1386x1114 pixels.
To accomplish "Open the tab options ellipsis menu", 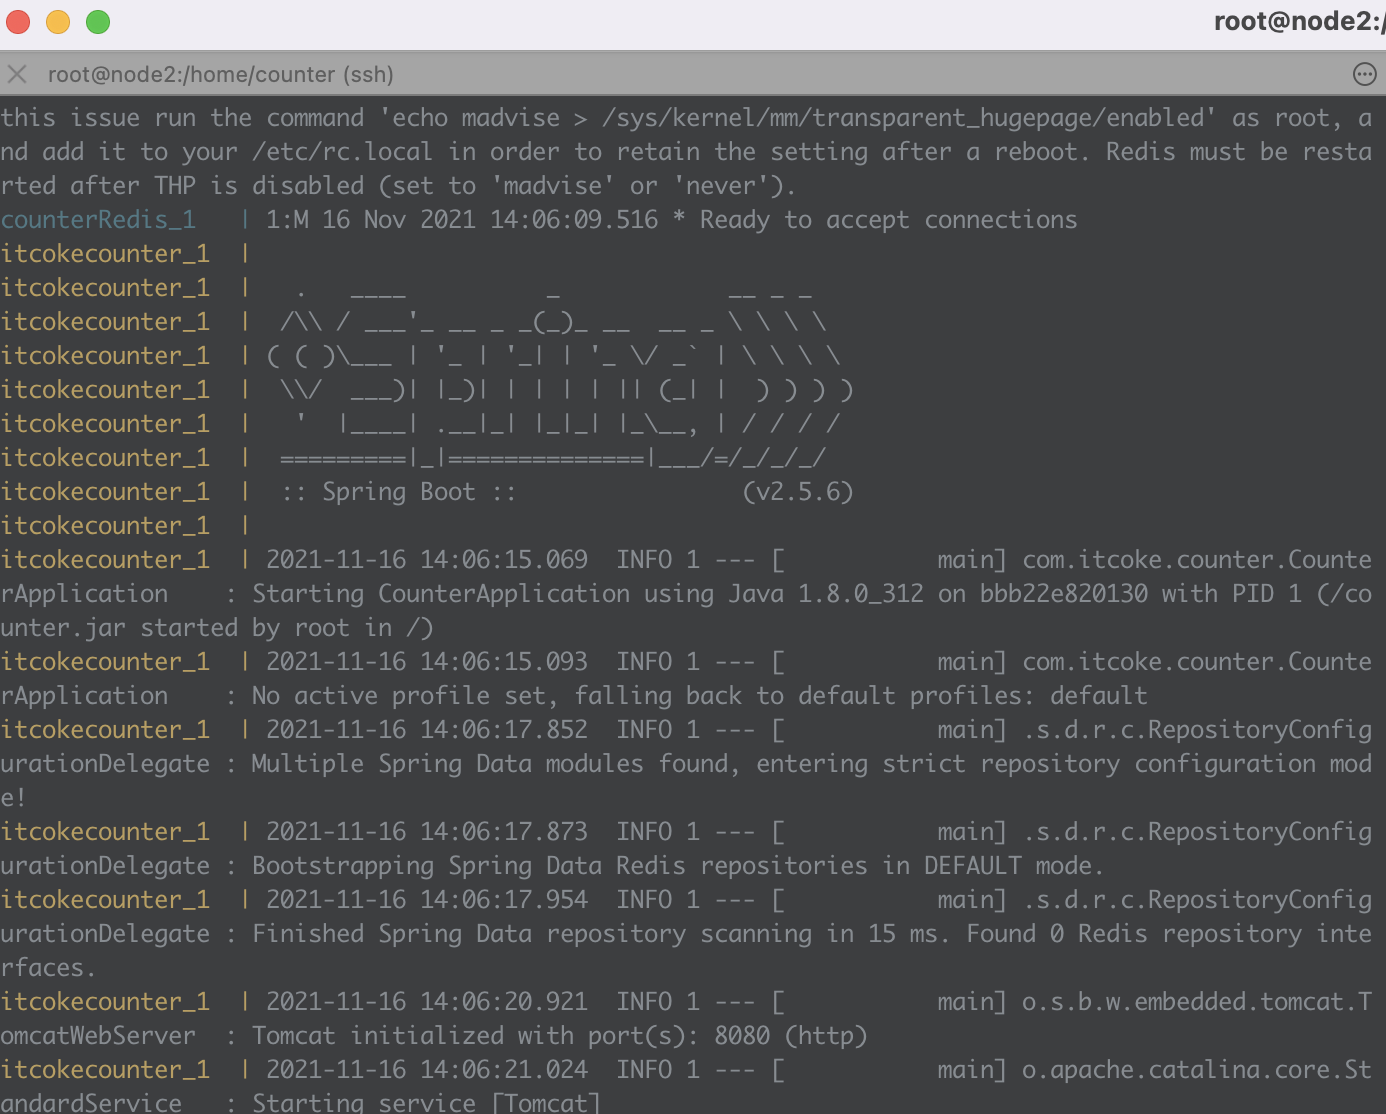I will point(1364,74).
